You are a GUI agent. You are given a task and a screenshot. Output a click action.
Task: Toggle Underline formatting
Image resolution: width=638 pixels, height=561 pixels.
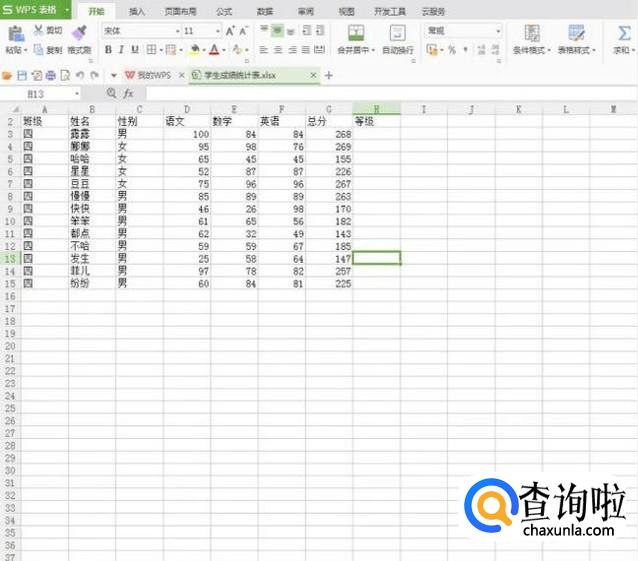pos(135,50)
